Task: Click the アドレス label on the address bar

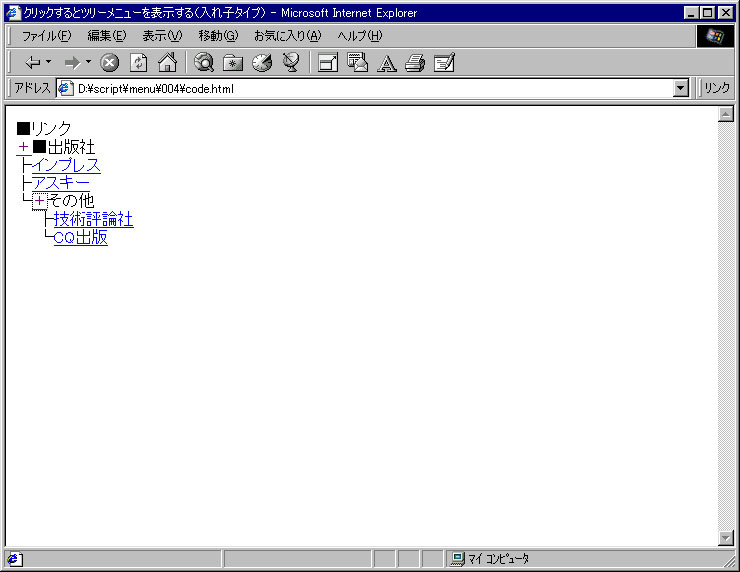Action: [x=32, y=88]
